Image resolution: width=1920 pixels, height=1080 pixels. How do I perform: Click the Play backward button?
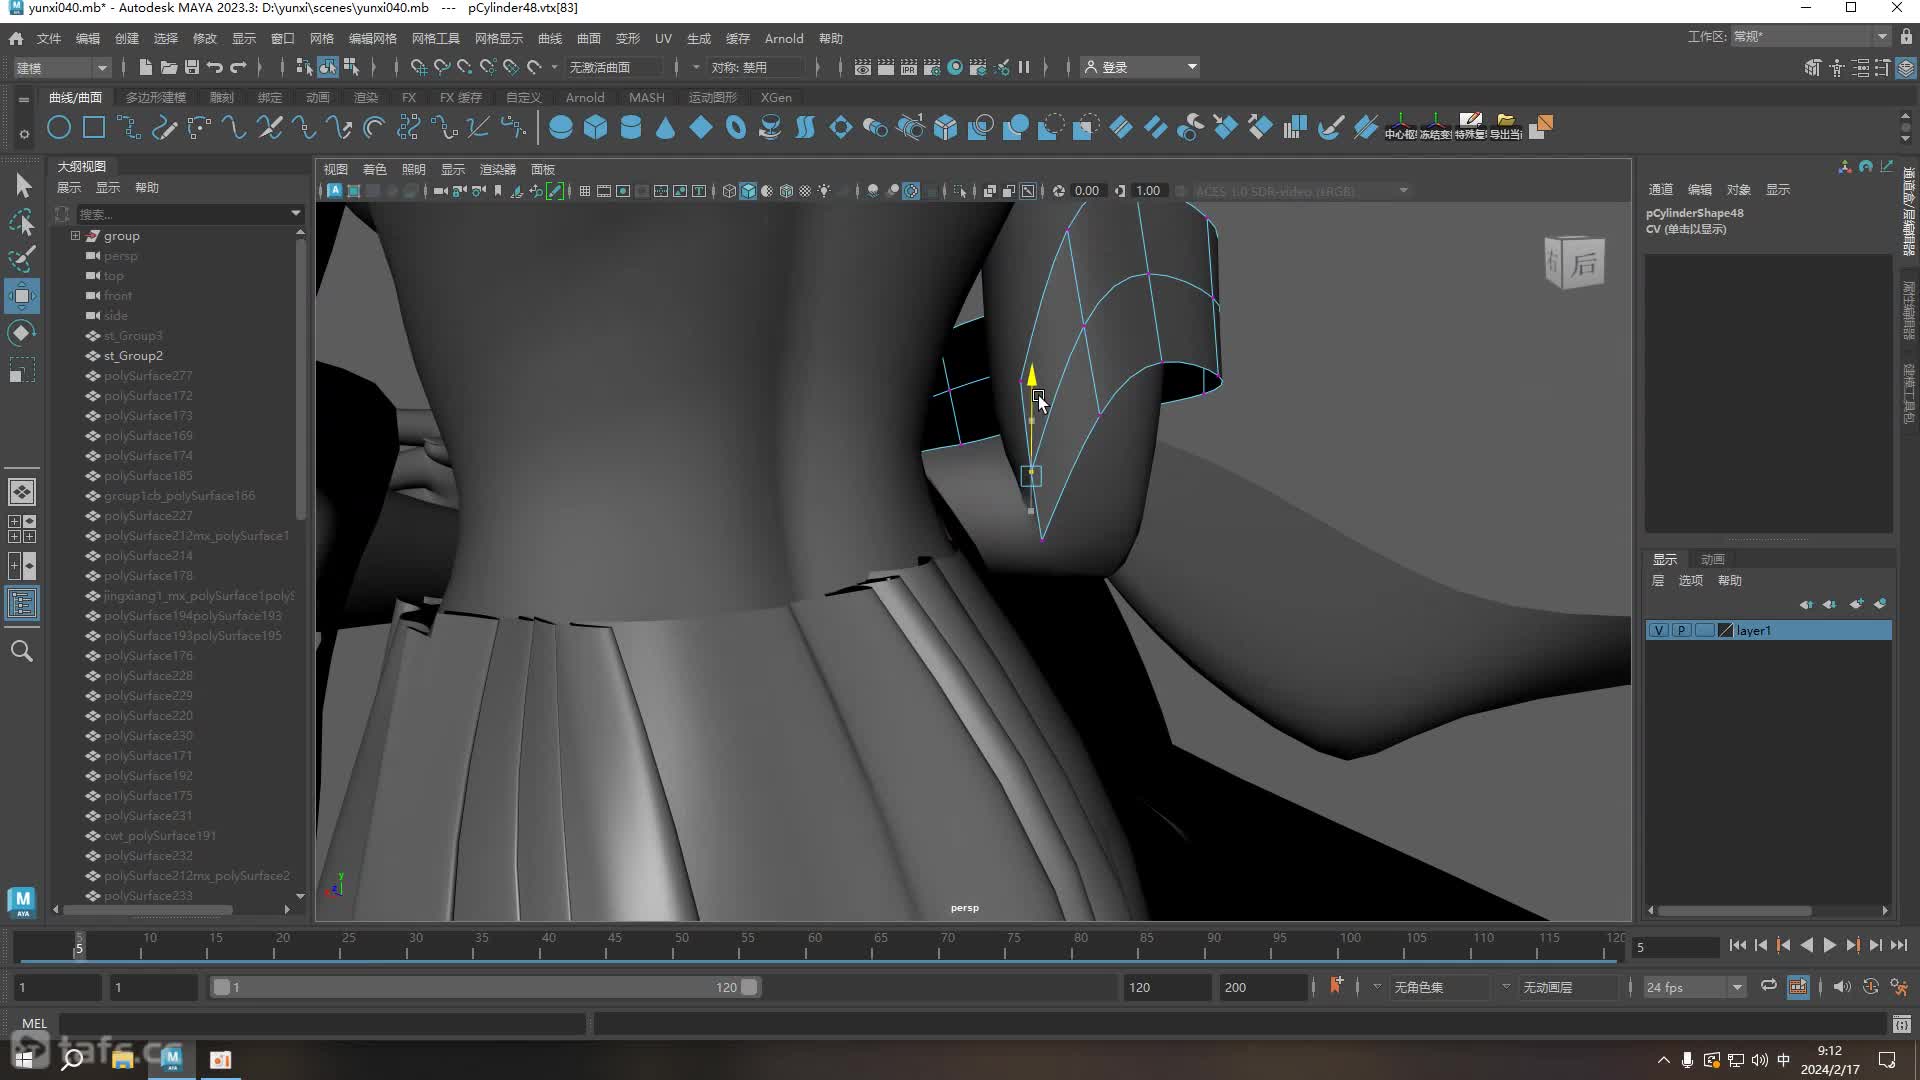[1807, 945]
